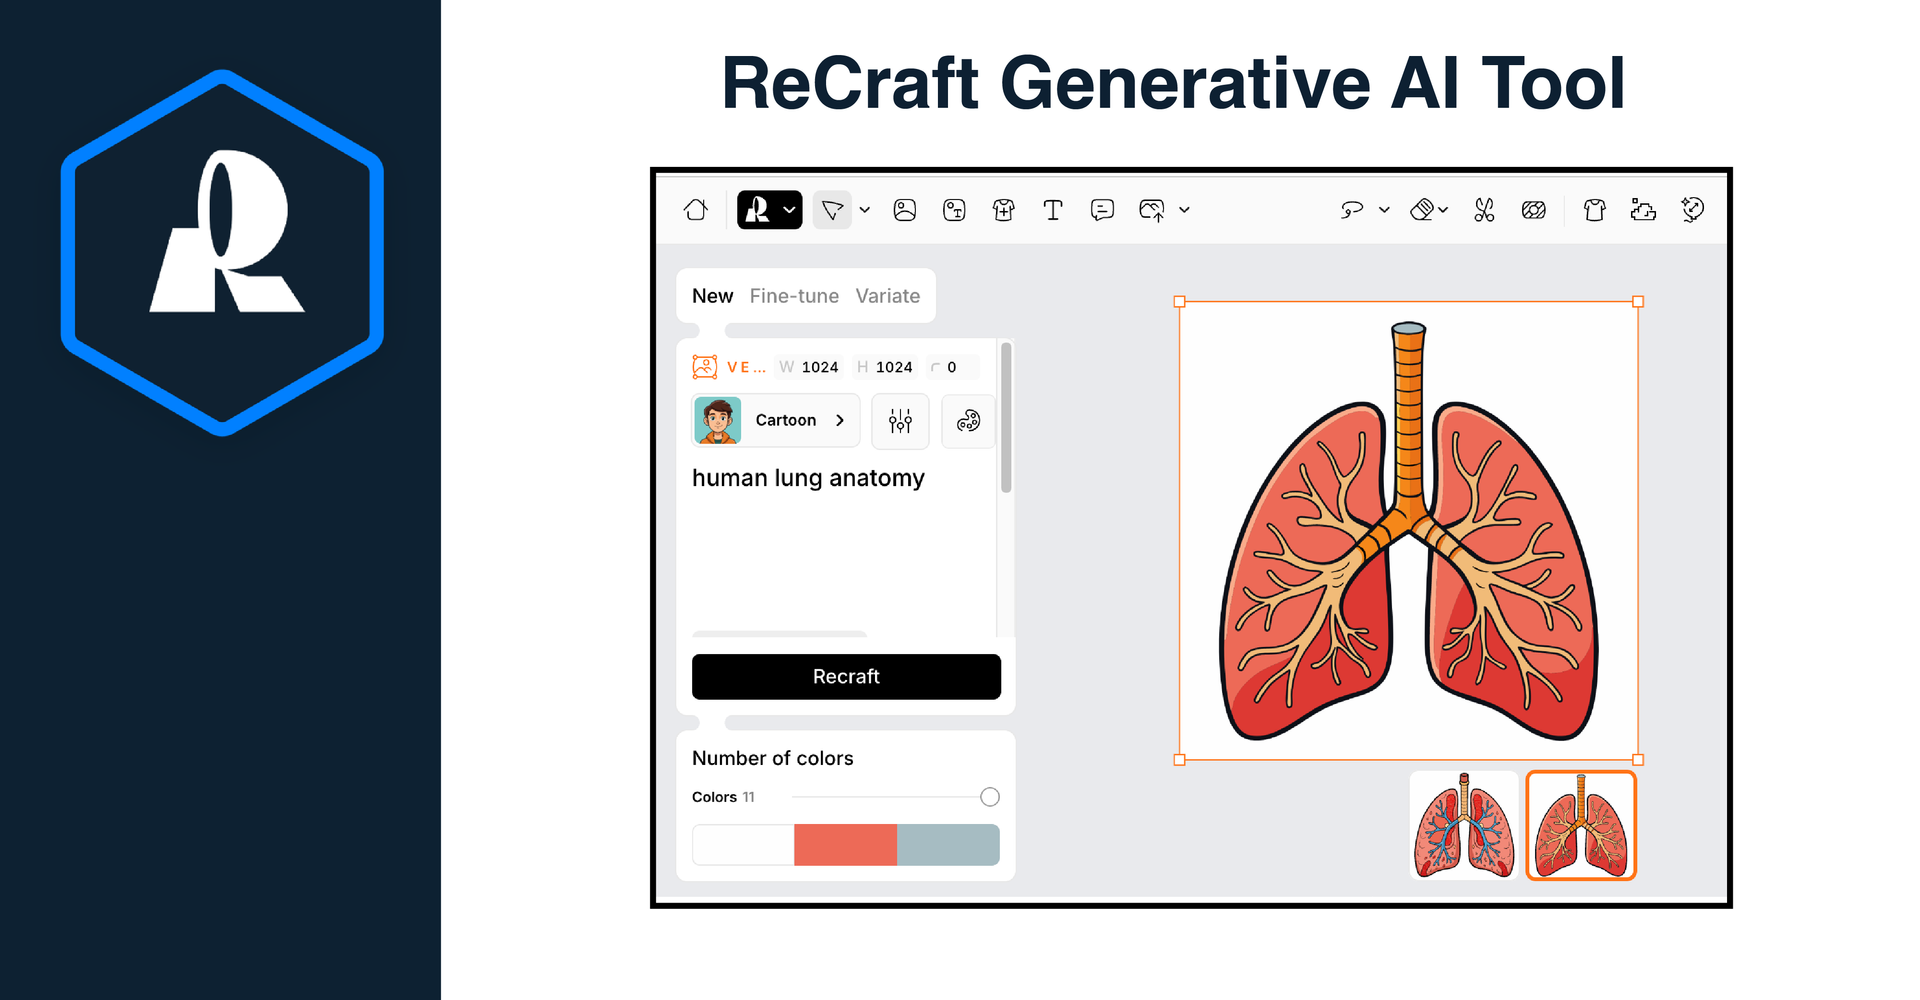Click the upload image tool icon
Screen dimensions: 1920x1000
(x=1152, y=210)
